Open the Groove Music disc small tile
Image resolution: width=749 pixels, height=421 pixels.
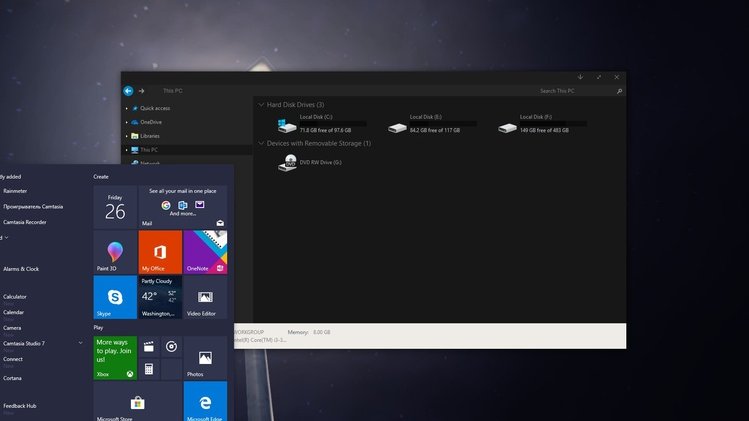171,347
